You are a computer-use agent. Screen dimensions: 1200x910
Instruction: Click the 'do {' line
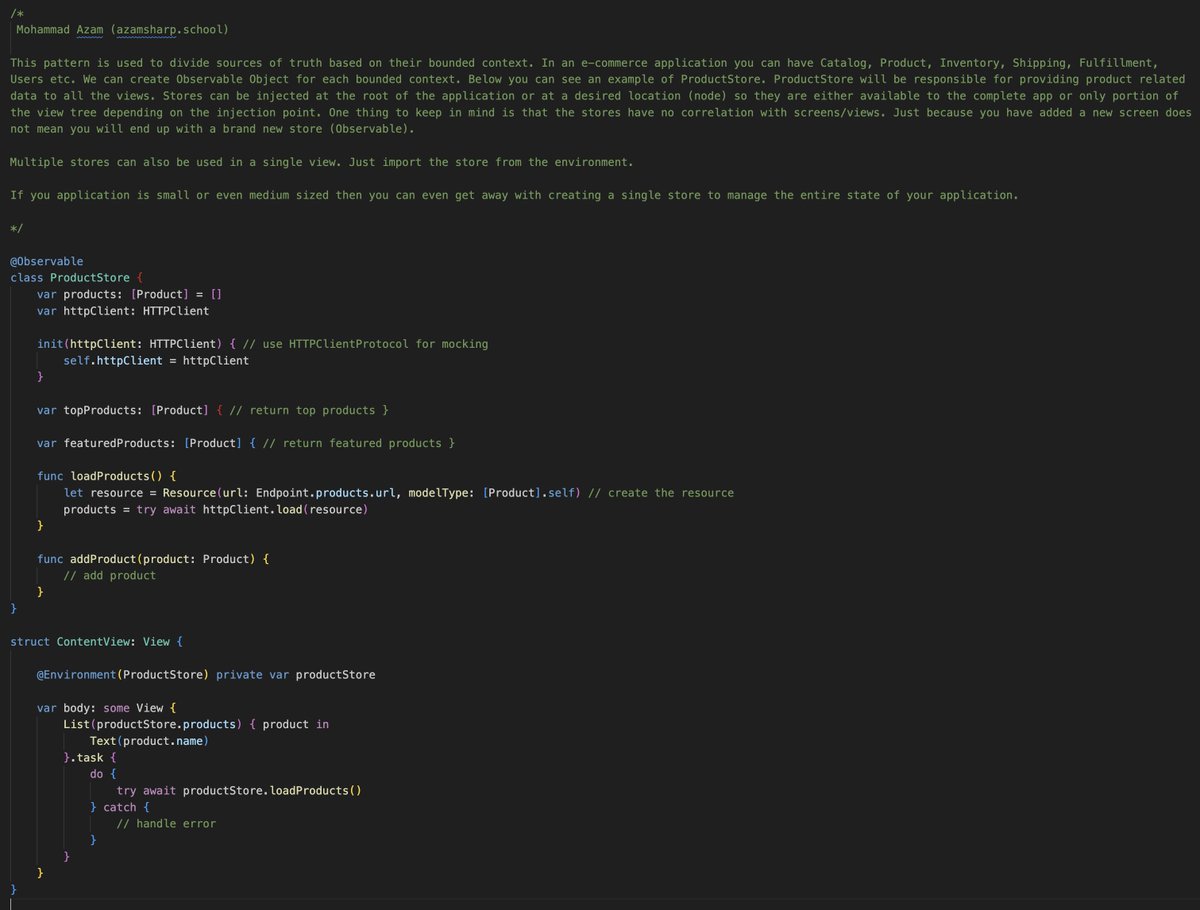pyautogui.click(x=103, y=774)
